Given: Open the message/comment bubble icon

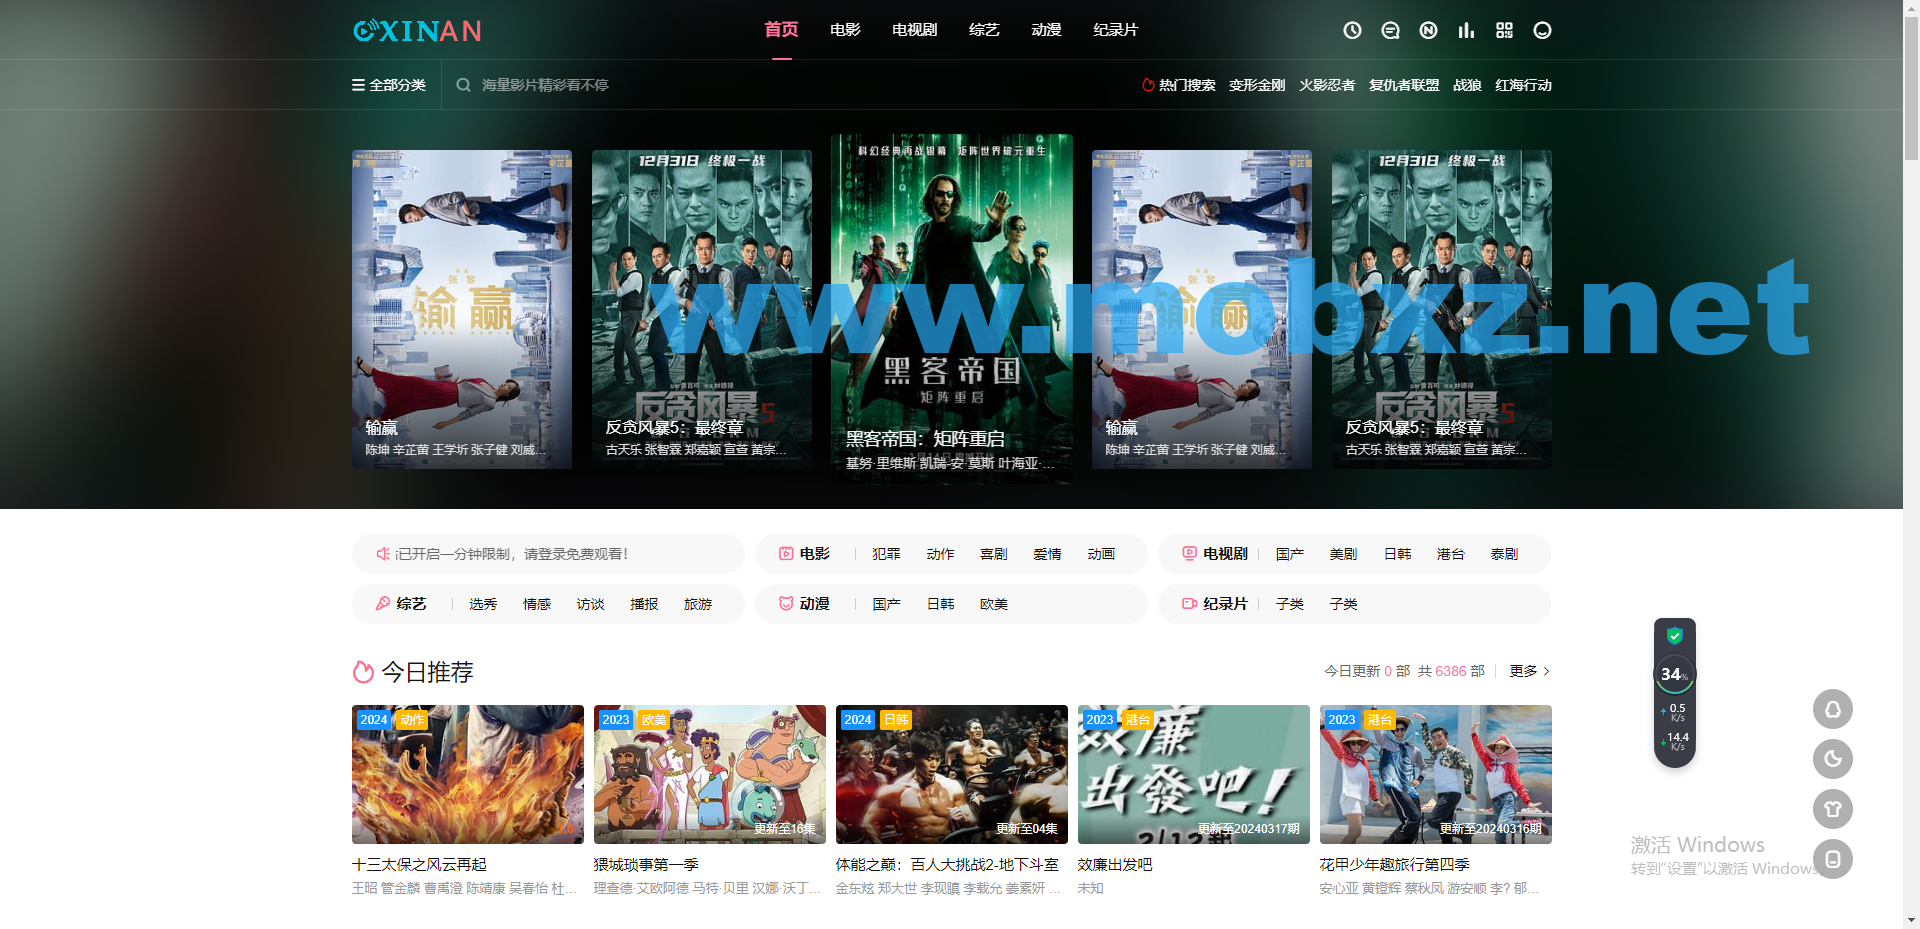Looking at the screenshot, I should click(1390, 30).
